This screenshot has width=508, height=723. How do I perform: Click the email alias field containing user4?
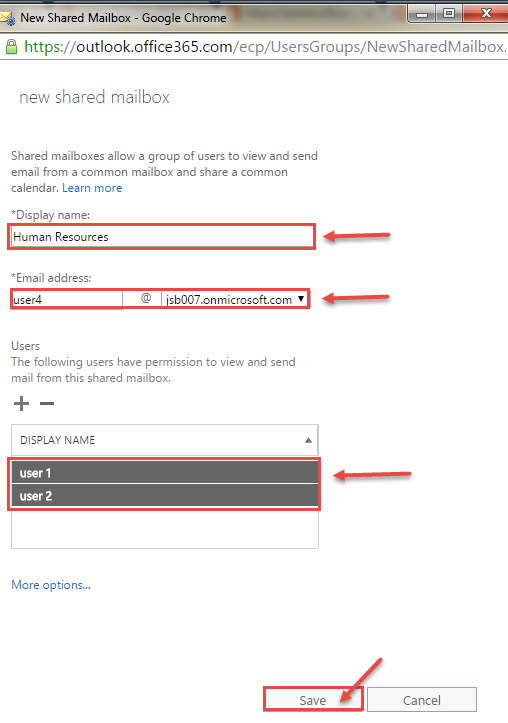[67, 299]
